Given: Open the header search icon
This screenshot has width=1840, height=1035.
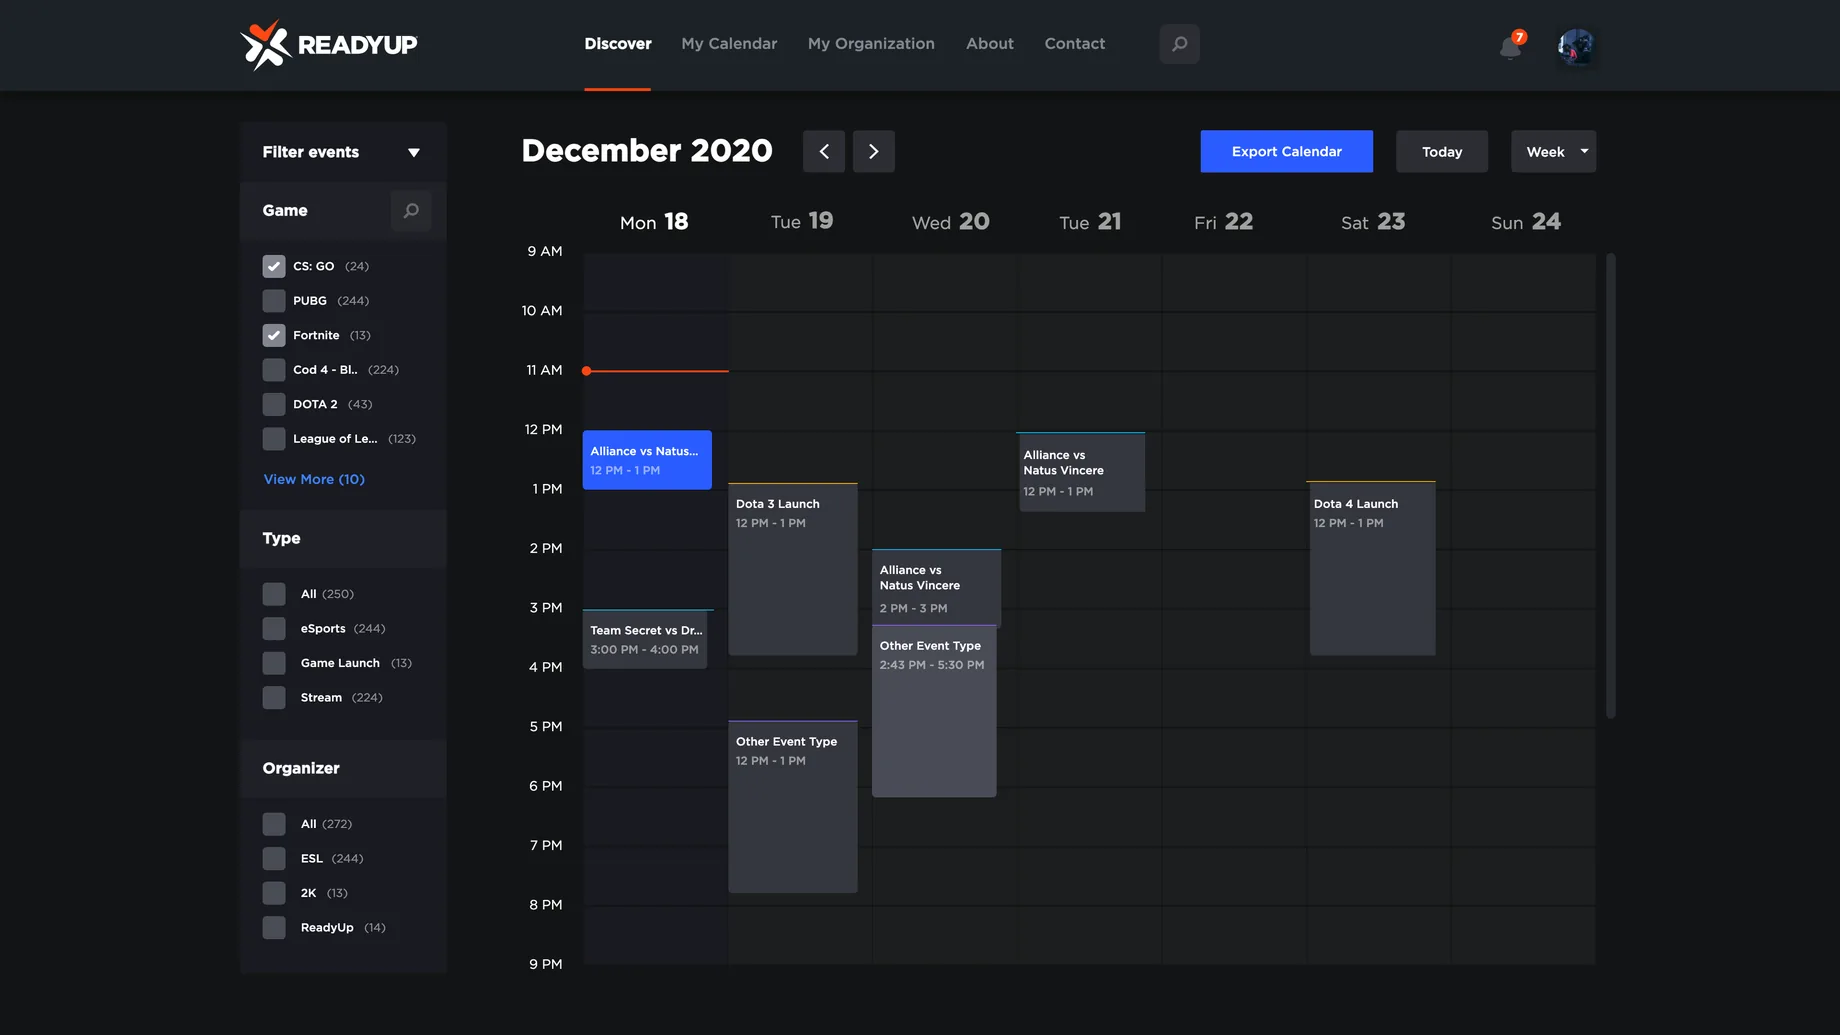Looking at the screenshot, I should (1179, 44).
